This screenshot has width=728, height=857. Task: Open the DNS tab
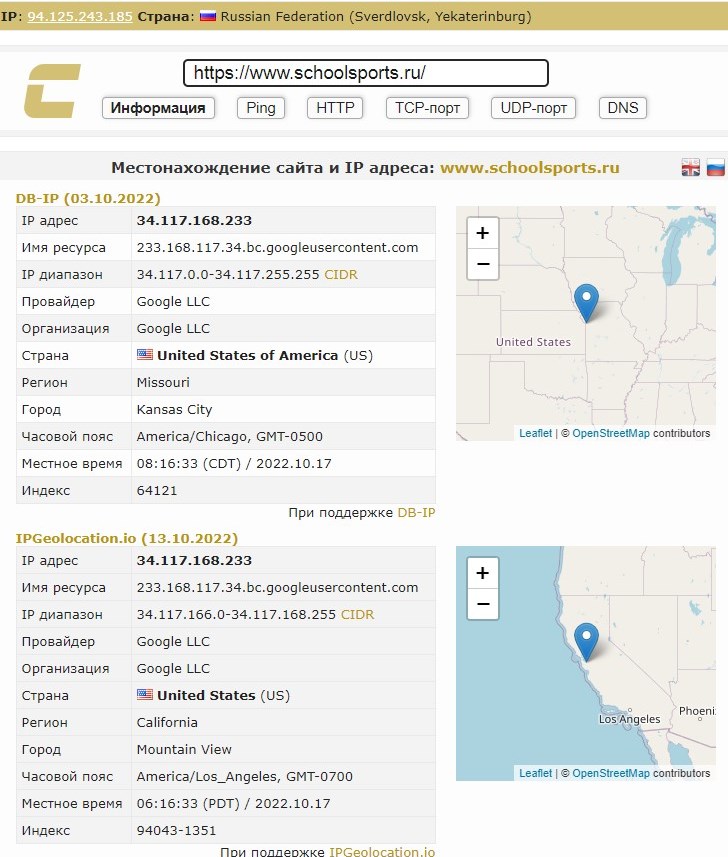(622, 108)
